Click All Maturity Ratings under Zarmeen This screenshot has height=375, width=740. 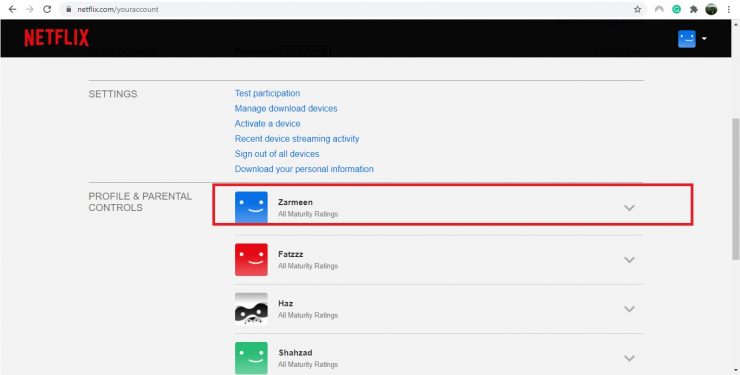308,214
